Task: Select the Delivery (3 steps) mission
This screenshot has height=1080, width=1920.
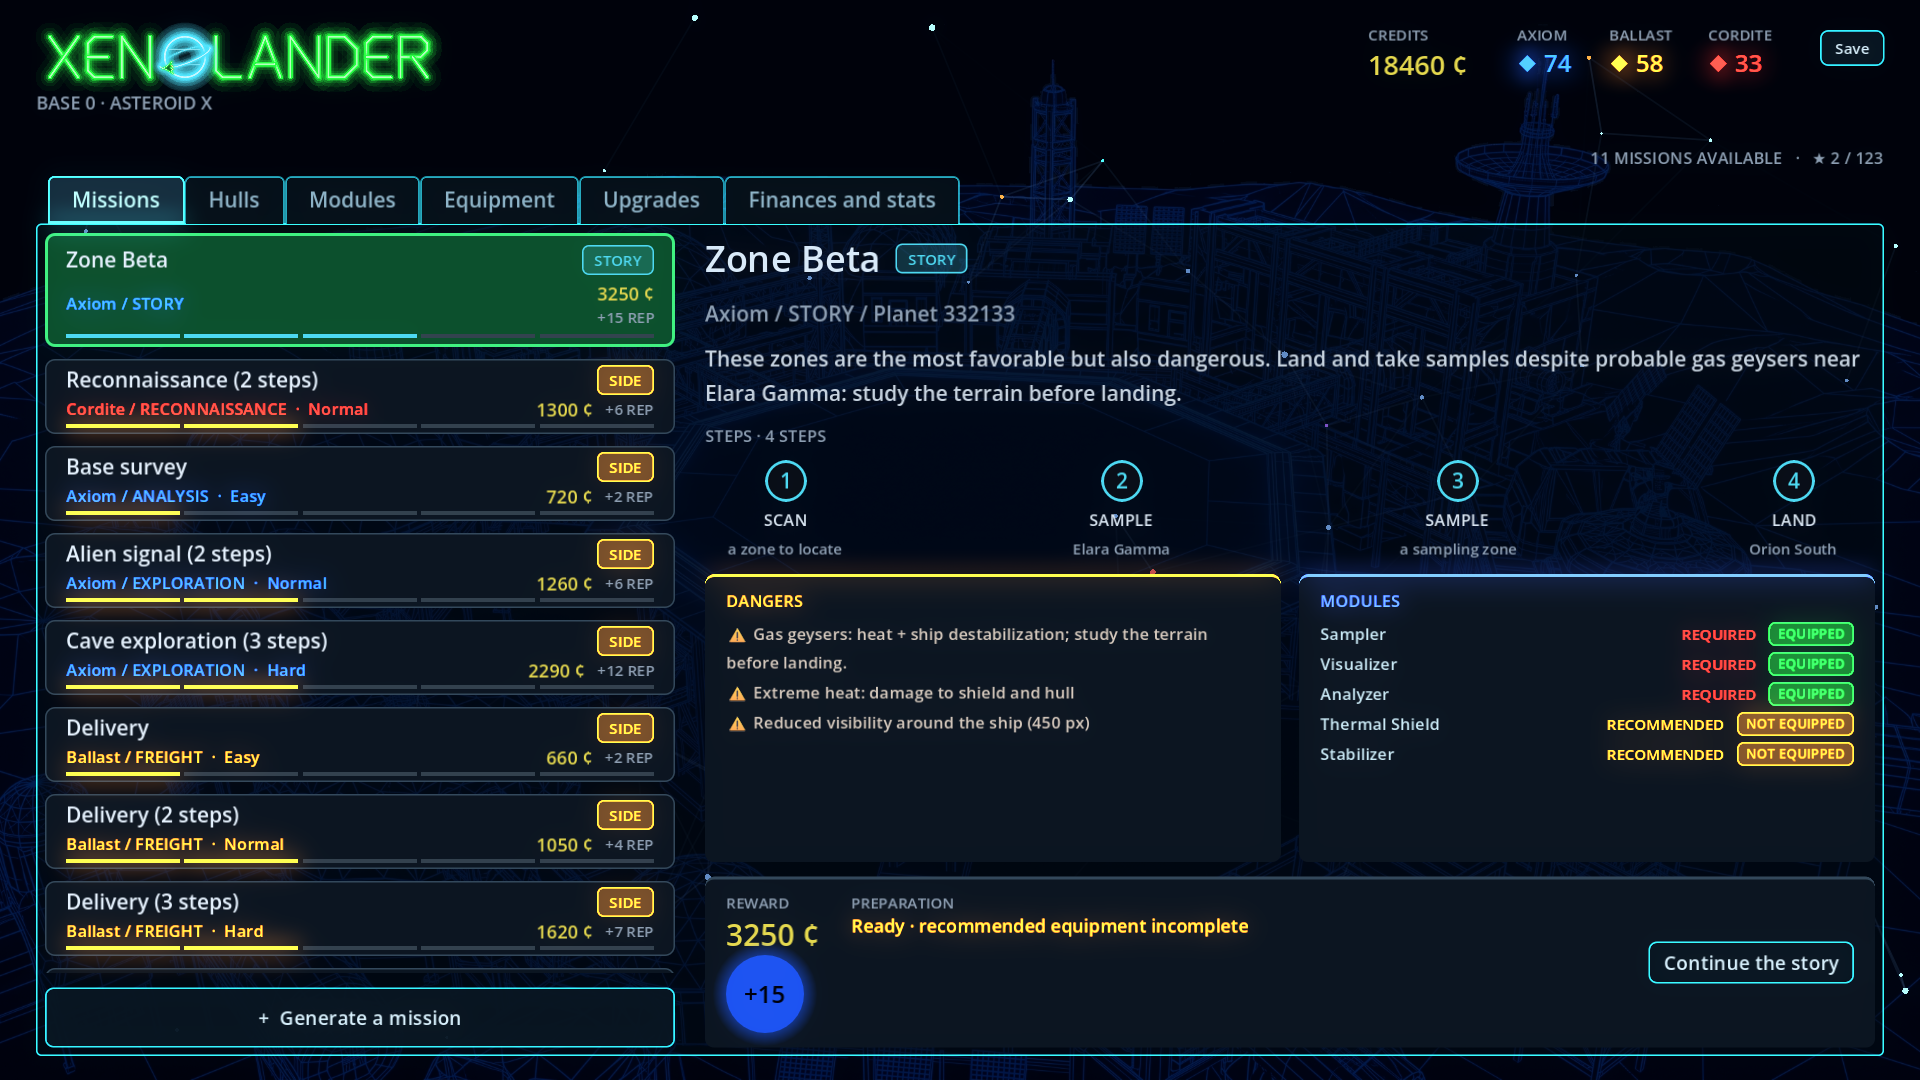Action: pyautogui.click(x=360, y=919)
